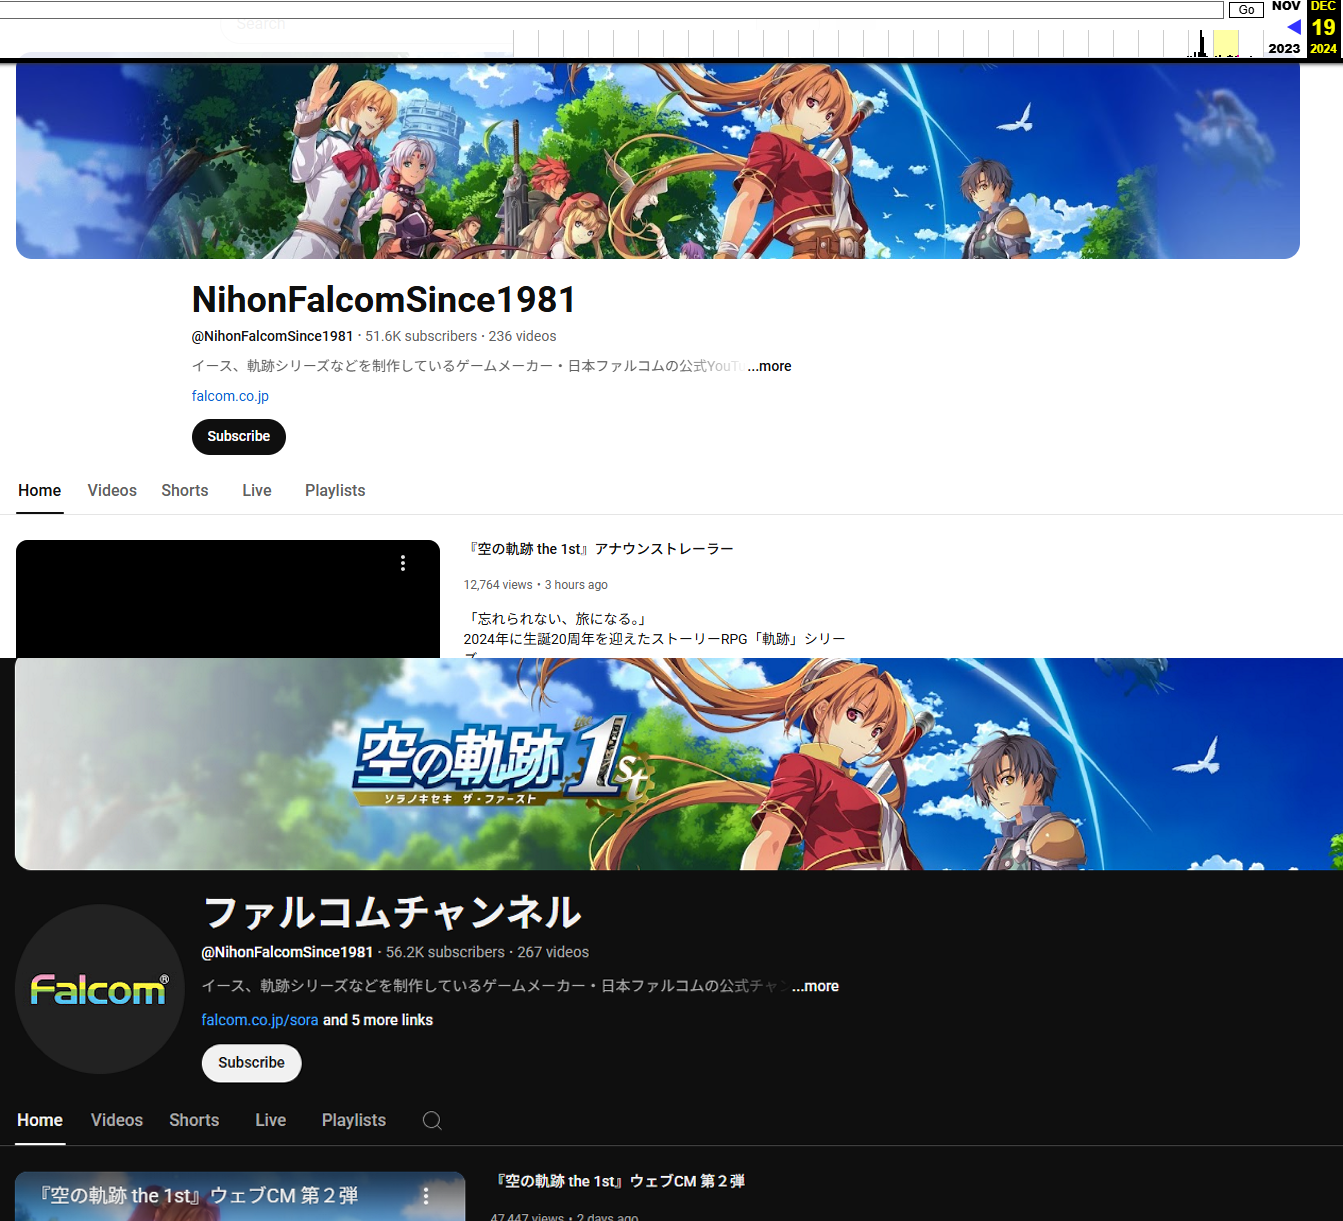Open the falcom.co.jp link
The image size is (1343, 1221).
click(230, 396)
